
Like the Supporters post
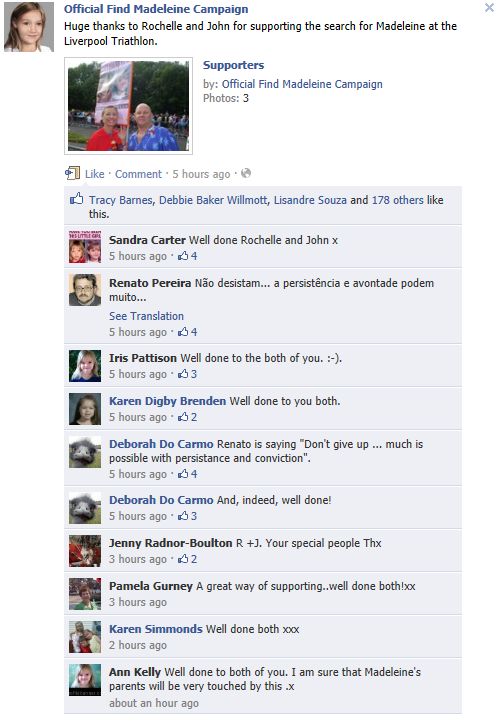[95, 174]
